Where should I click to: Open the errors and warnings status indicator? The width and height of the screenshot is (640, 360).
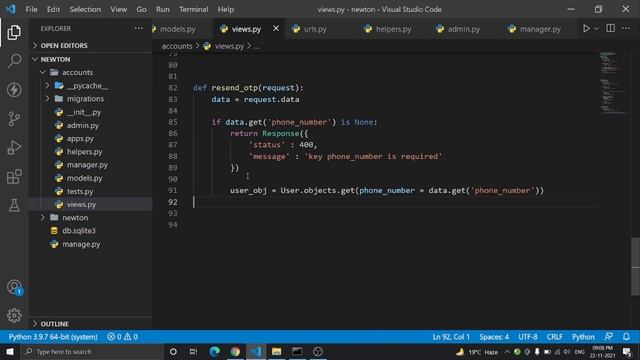click(122, 337)
